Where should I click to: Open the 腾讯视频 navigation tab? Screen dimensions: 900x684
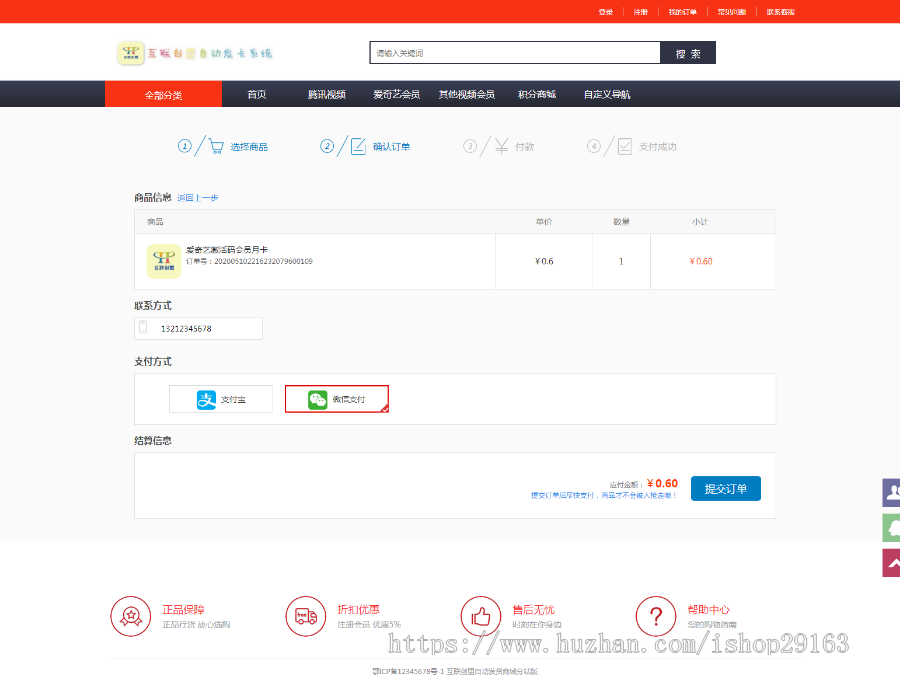327,94
